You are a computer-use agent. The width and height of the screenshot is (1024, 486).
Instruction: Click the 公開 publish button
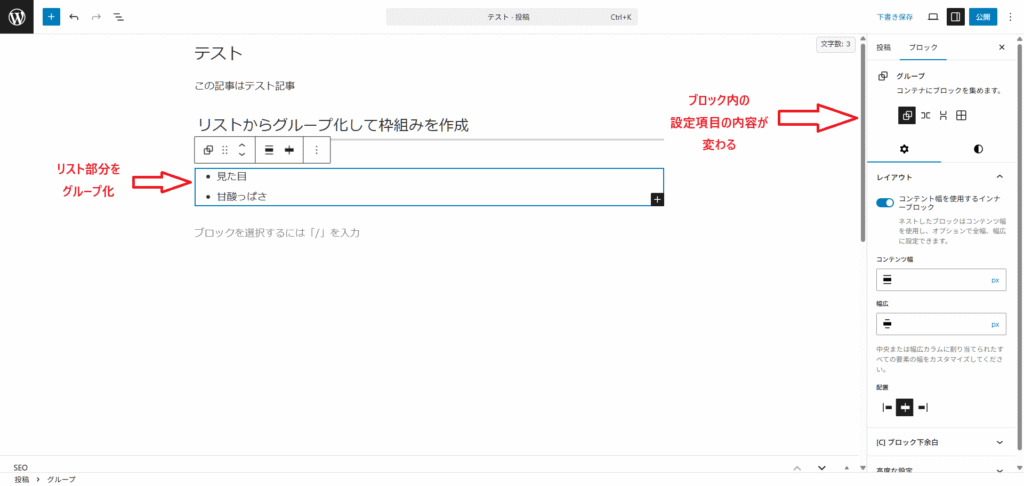(983, 17)
